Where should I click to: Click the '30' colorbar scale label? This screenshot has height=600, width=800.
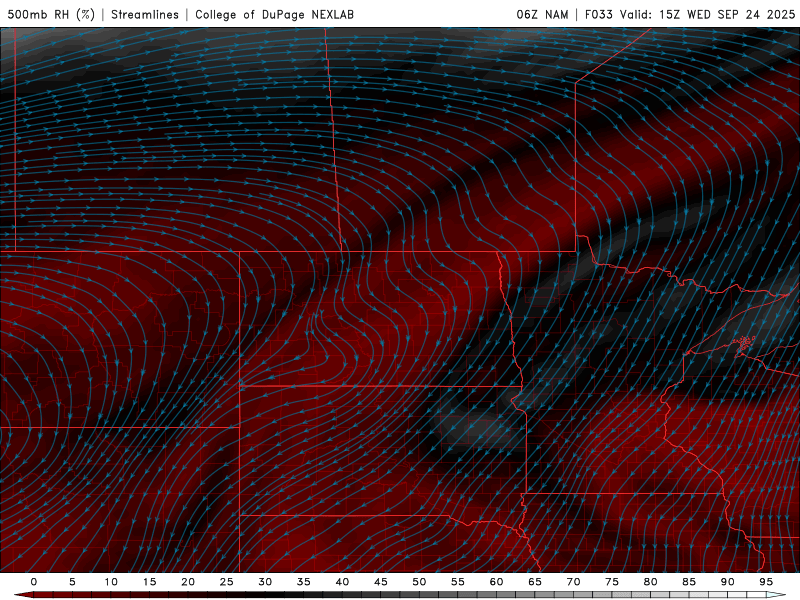click(x=265, y=582)
